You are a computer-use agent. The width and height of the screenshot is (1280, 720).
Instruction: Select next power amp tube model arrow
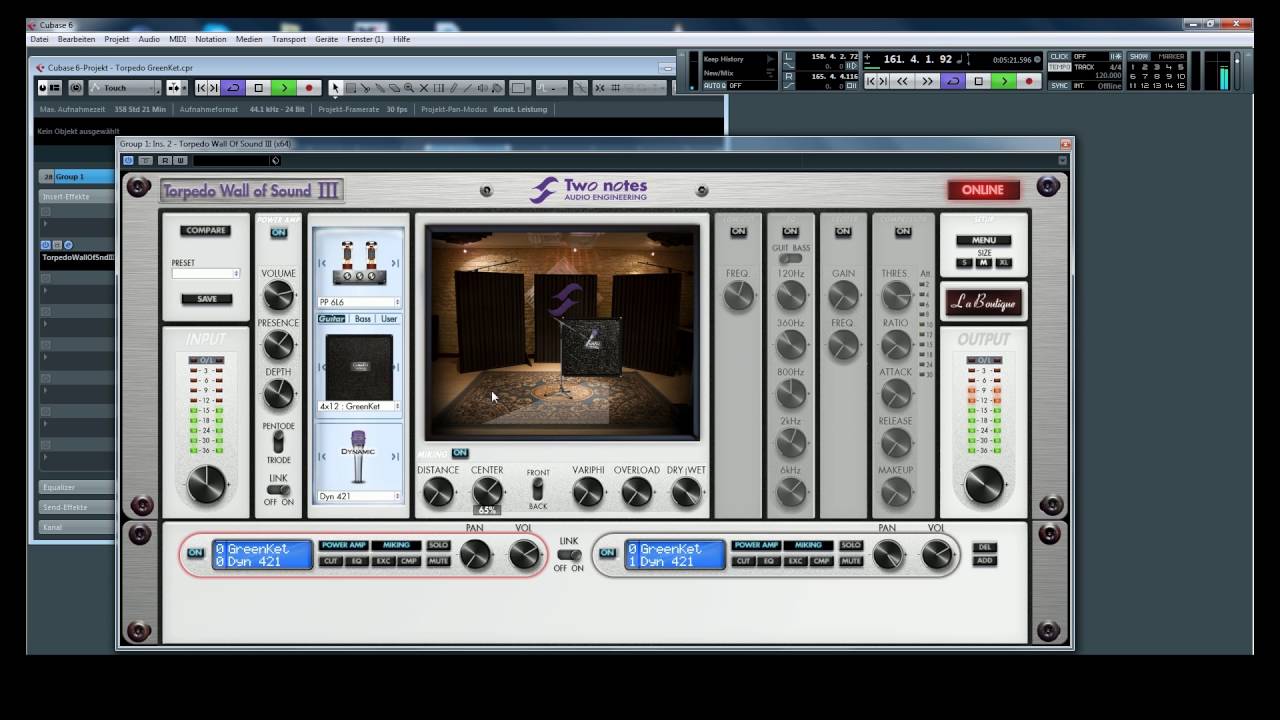(395, 263)
